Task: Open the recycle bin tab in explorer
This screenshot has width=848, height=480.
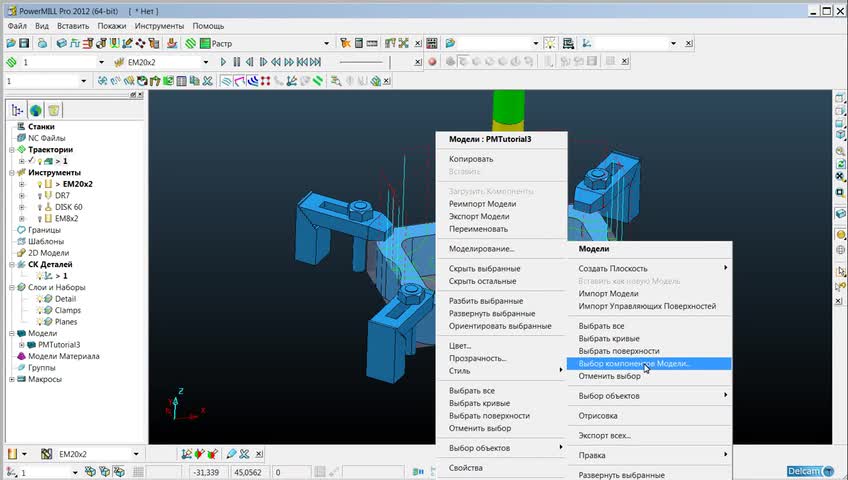Action: click(x=53, y=110)
